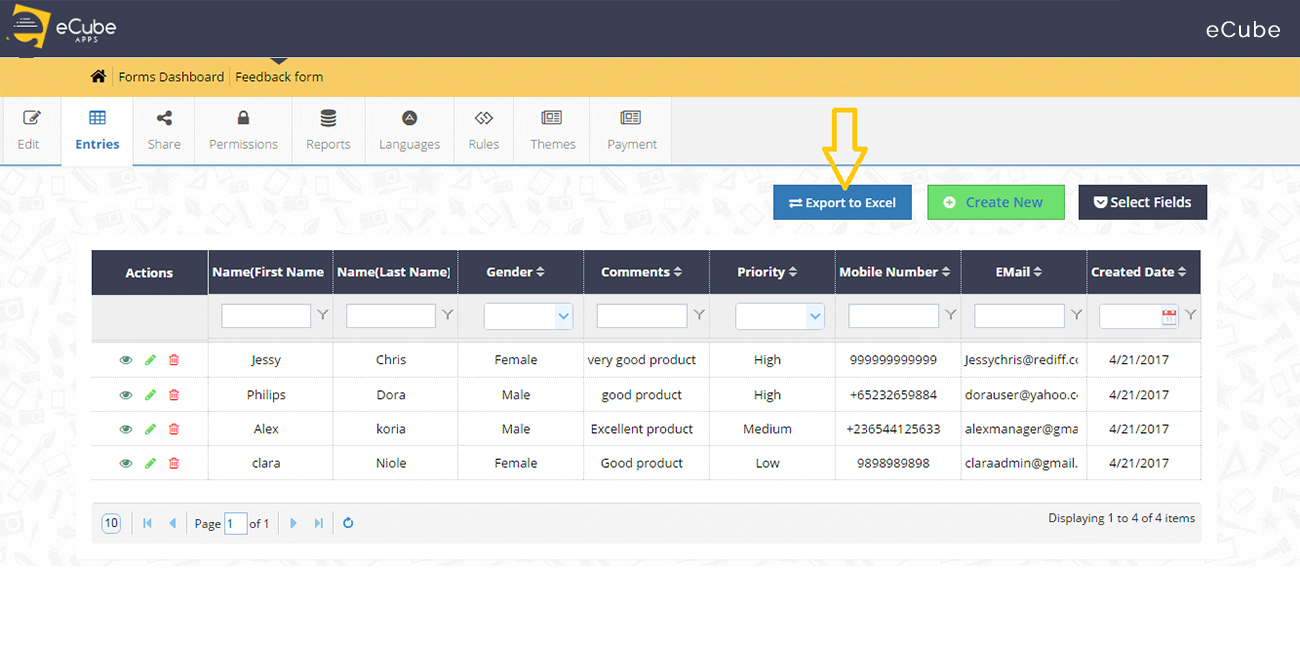Edit Philips' entry using the pencil icon

pos(150,394)
